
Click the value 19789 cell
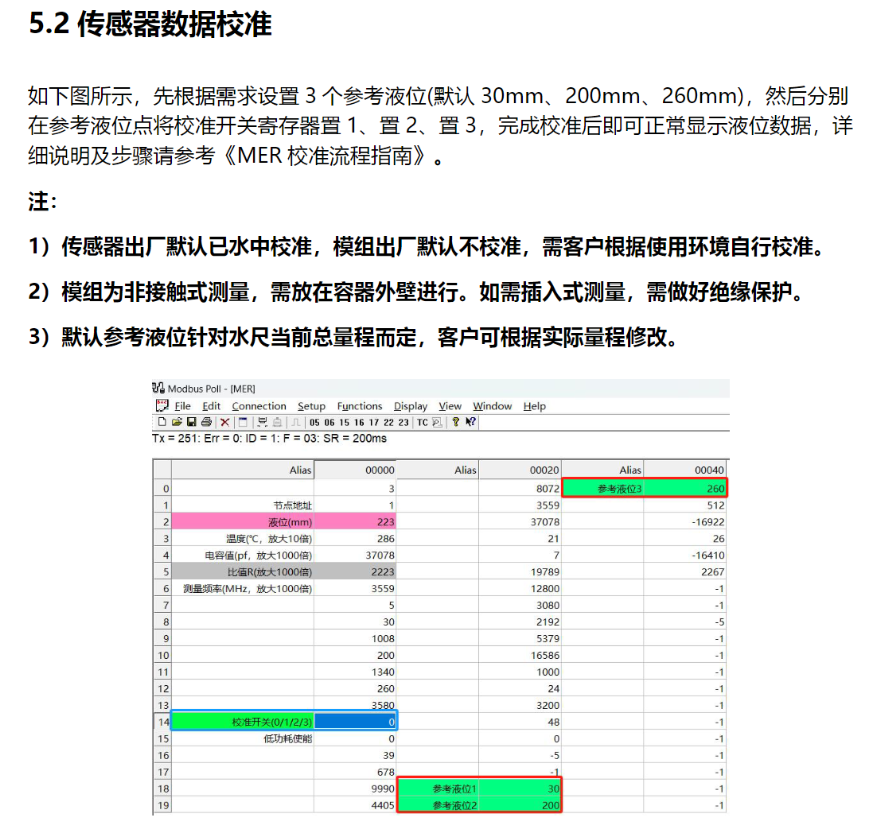click(x=520, y=572)
